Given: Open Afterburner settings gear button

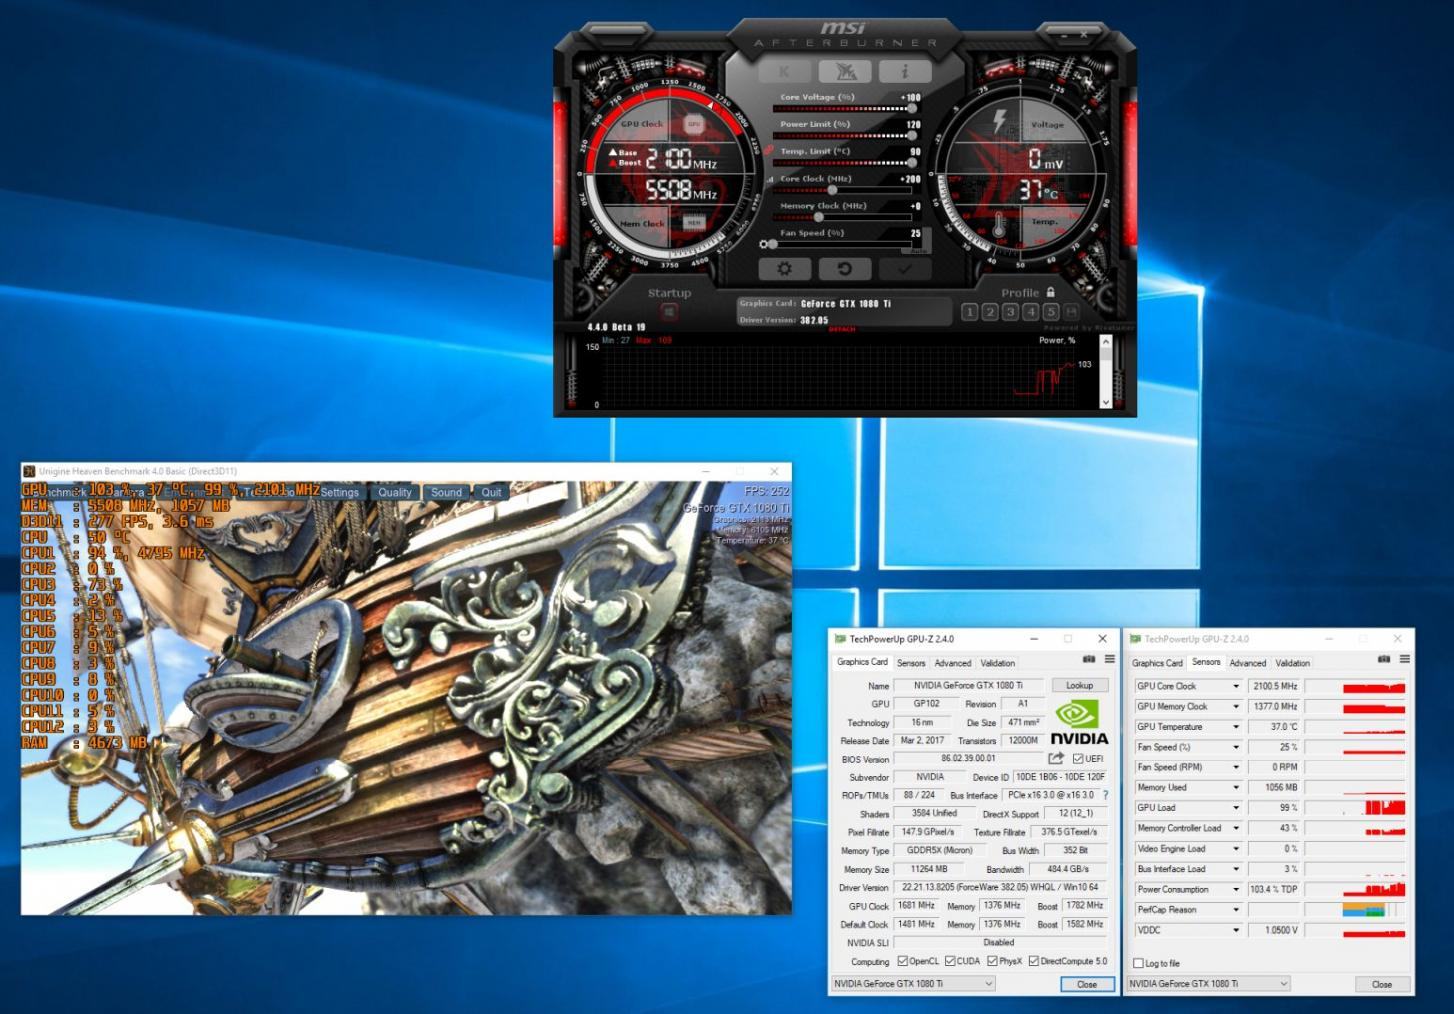Looking at the screenshot, I should coord(785,269).
